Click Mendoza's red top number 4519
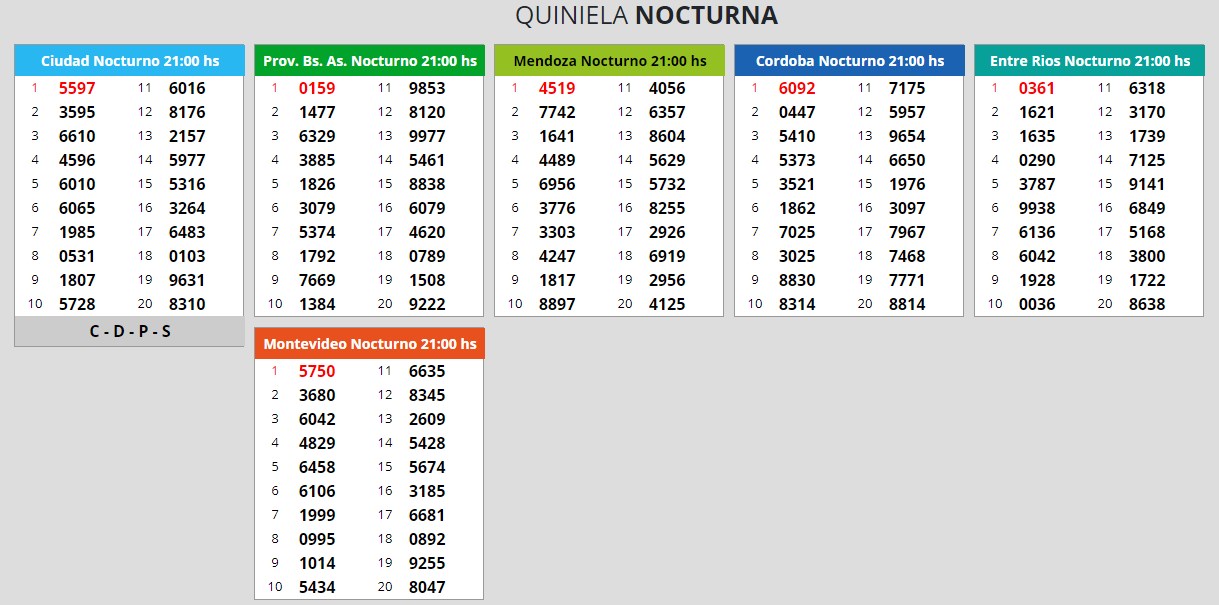Screen dimensions: 1219x605 coord(557,88)
